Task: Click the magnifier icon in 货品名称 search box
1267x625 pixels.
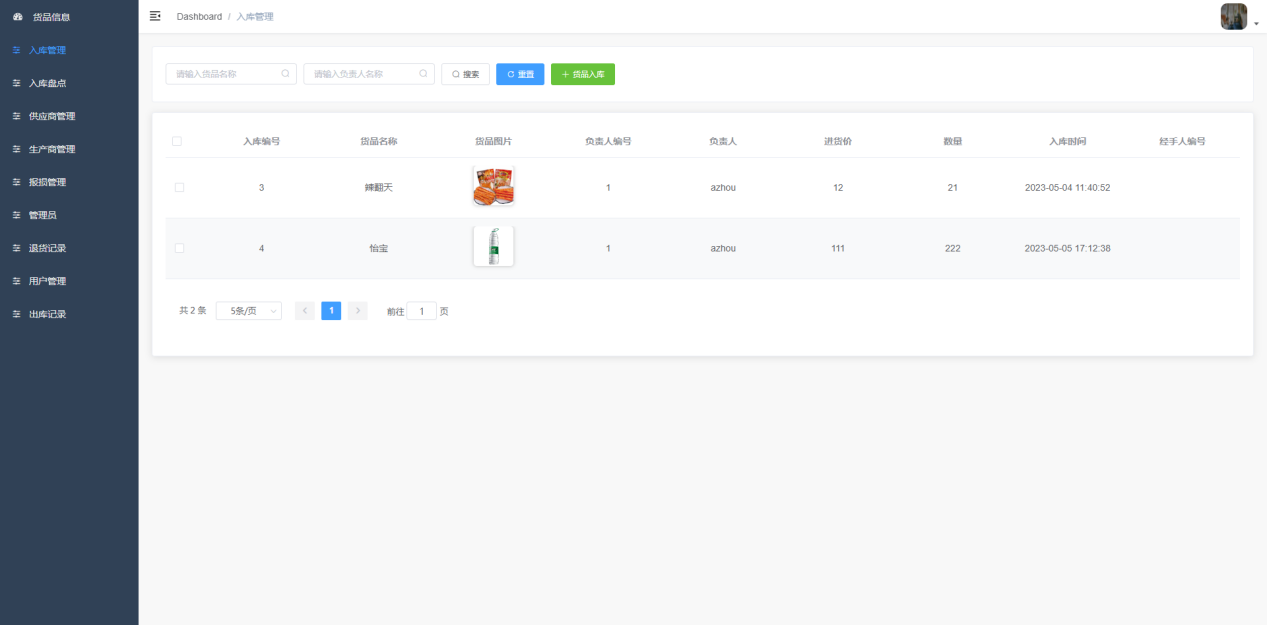Action: coord(285,73)
